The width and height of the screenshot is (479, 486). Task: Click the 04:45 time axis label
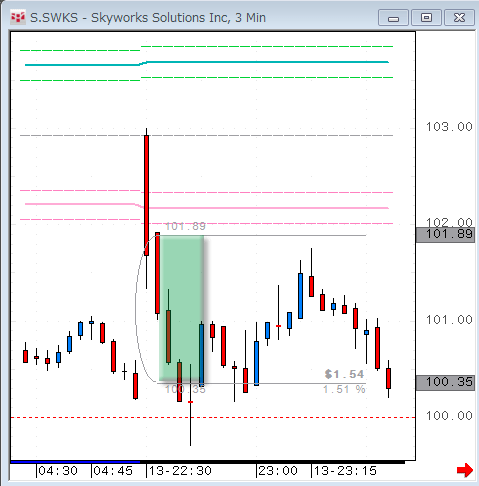(113, 471)
